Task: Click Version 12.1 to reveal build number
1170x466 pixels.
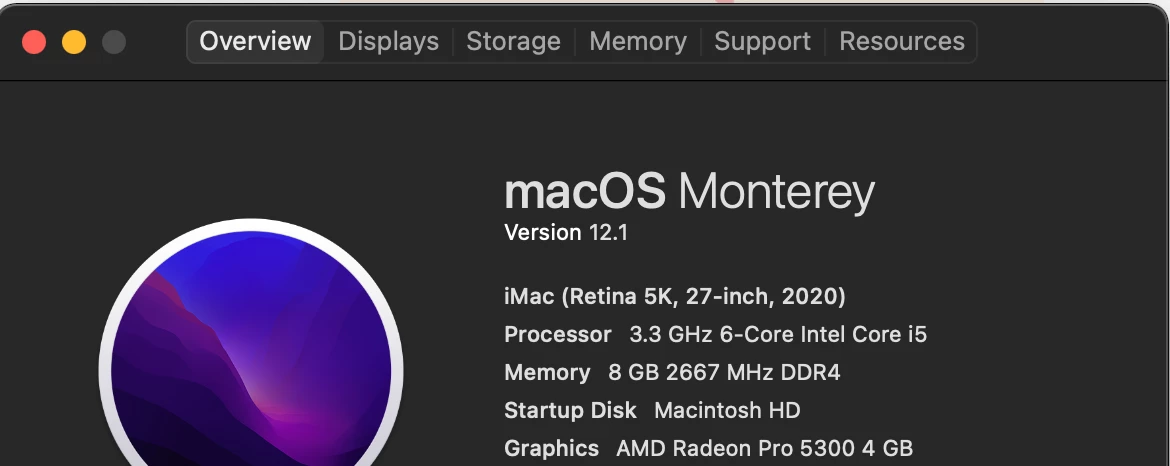Action: pos(566,233)
